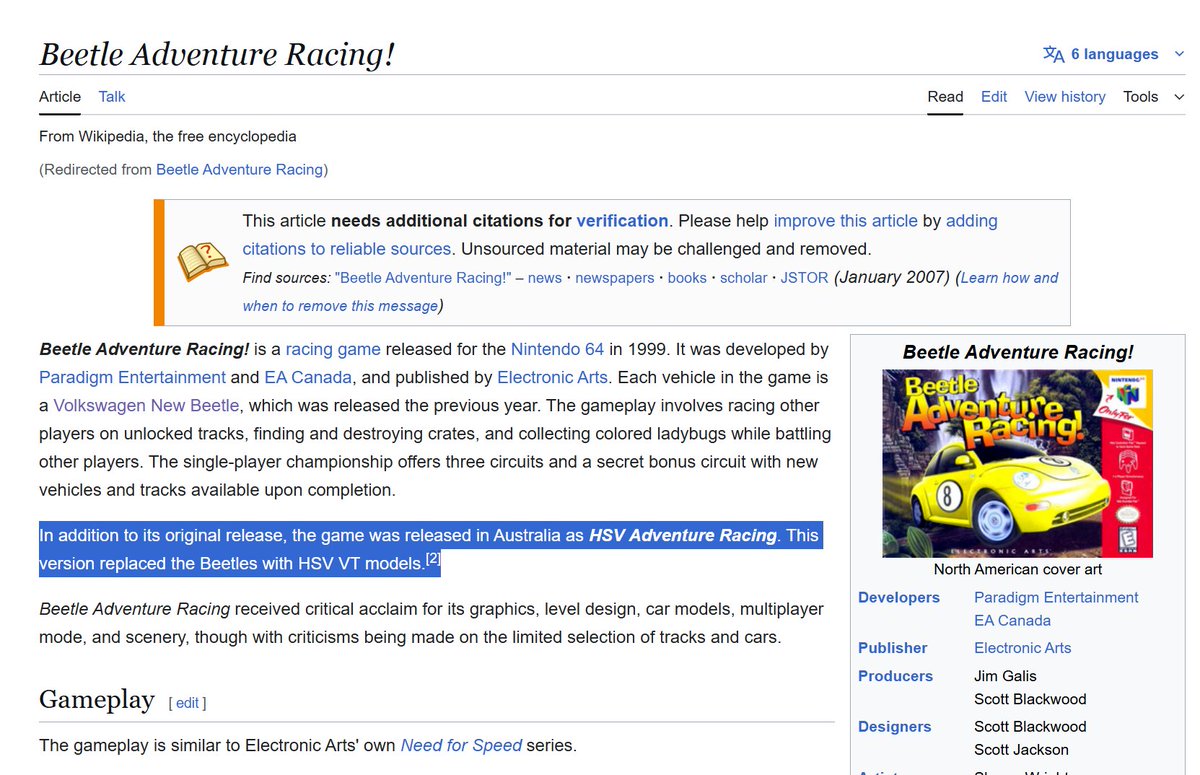Click the question book citation icon

(203, 262)
